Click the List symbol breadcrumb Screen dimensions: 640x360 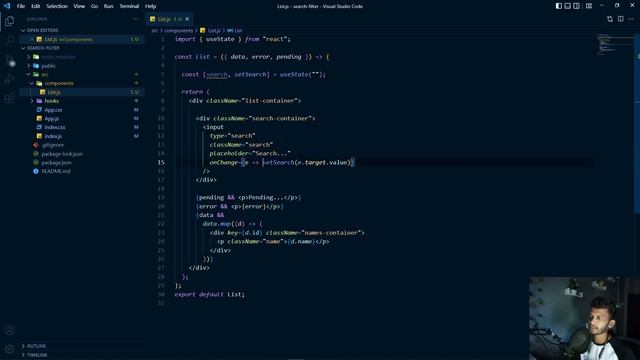[x=235, y=31]
